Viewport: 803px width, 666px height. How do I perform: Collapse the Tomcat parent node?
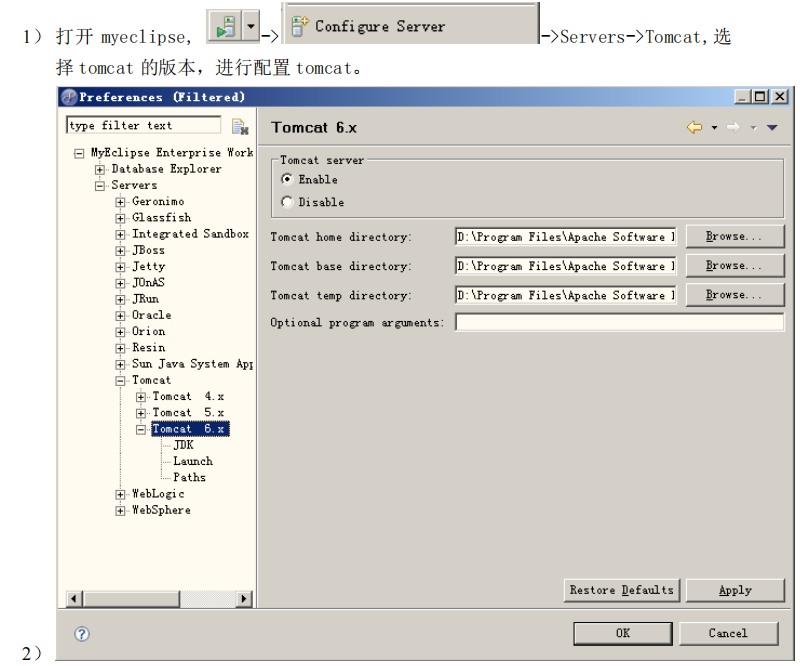[120, 381]
